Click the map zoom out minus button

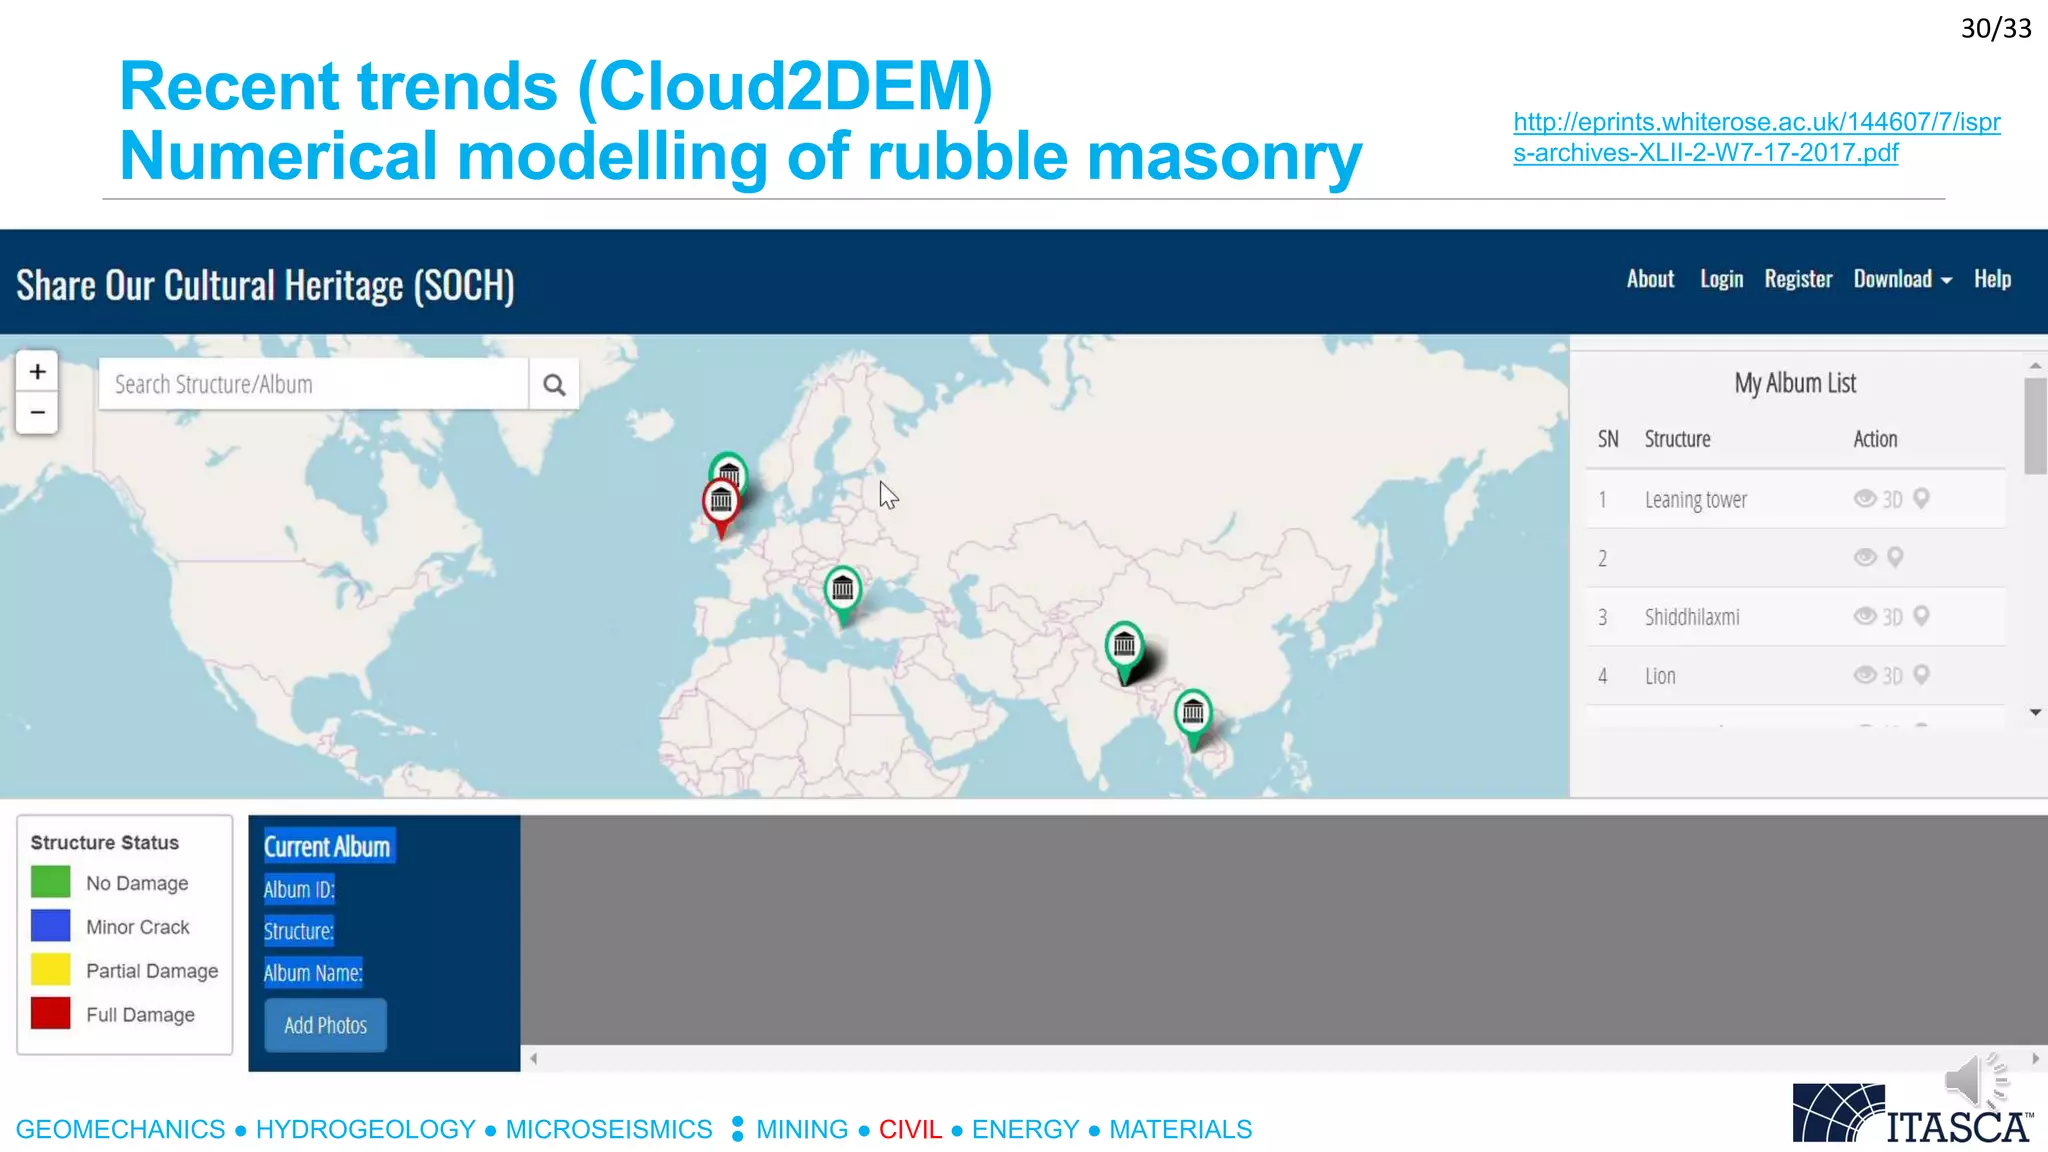point(37,412)
